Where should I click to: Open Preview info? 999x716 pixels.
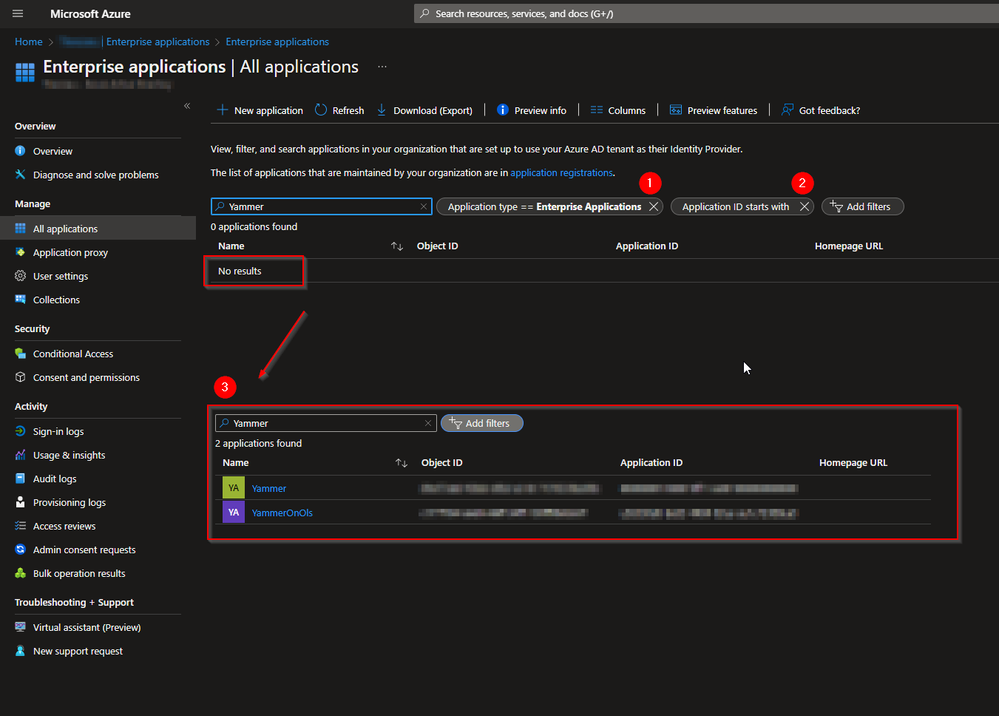coord(531,110)
